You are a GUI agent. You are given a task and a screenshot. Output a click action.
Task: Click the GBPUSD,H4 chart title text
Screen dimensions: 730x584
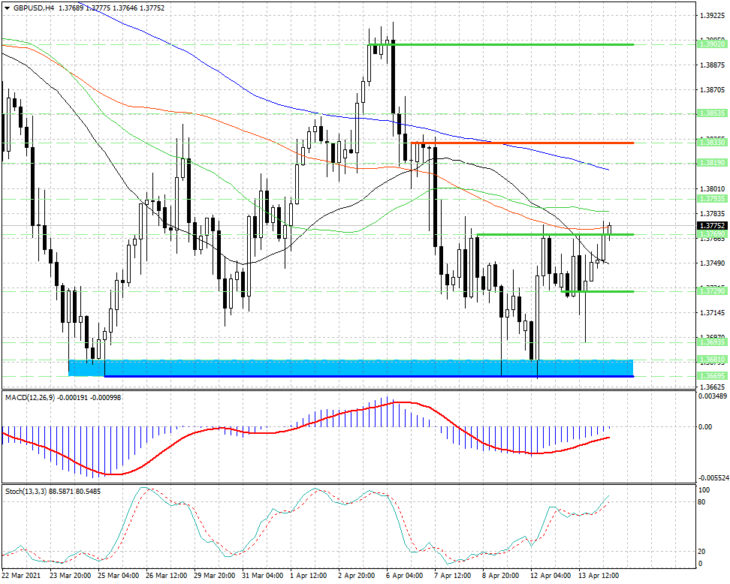point(30,8)
